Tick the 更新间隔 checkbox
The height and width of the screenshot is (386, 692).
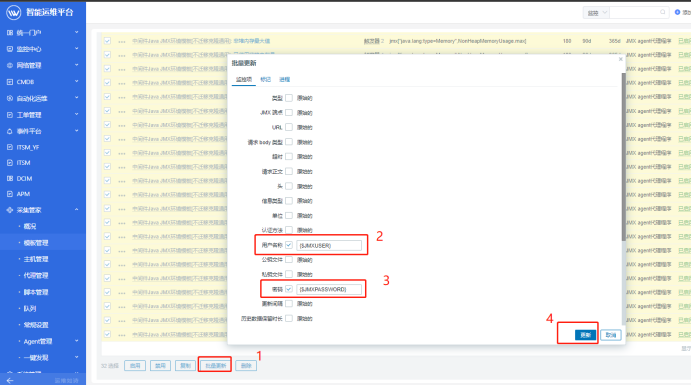click(x=289, y=304)
